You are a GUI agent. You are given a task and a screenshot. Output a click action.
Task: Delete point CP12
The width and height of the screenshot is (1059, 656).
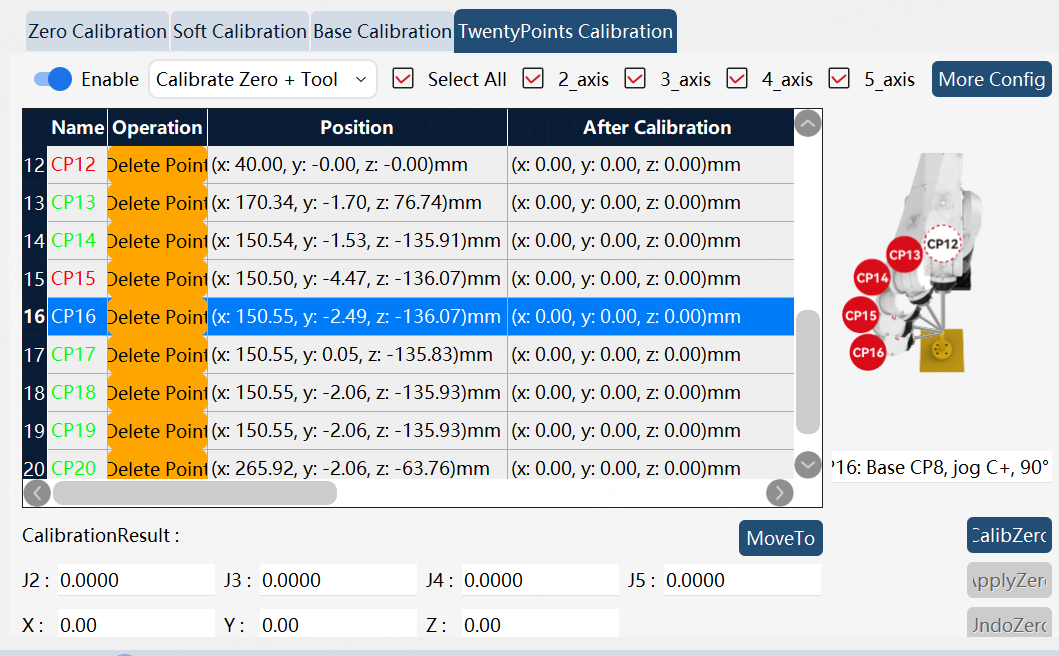(157, 165)
